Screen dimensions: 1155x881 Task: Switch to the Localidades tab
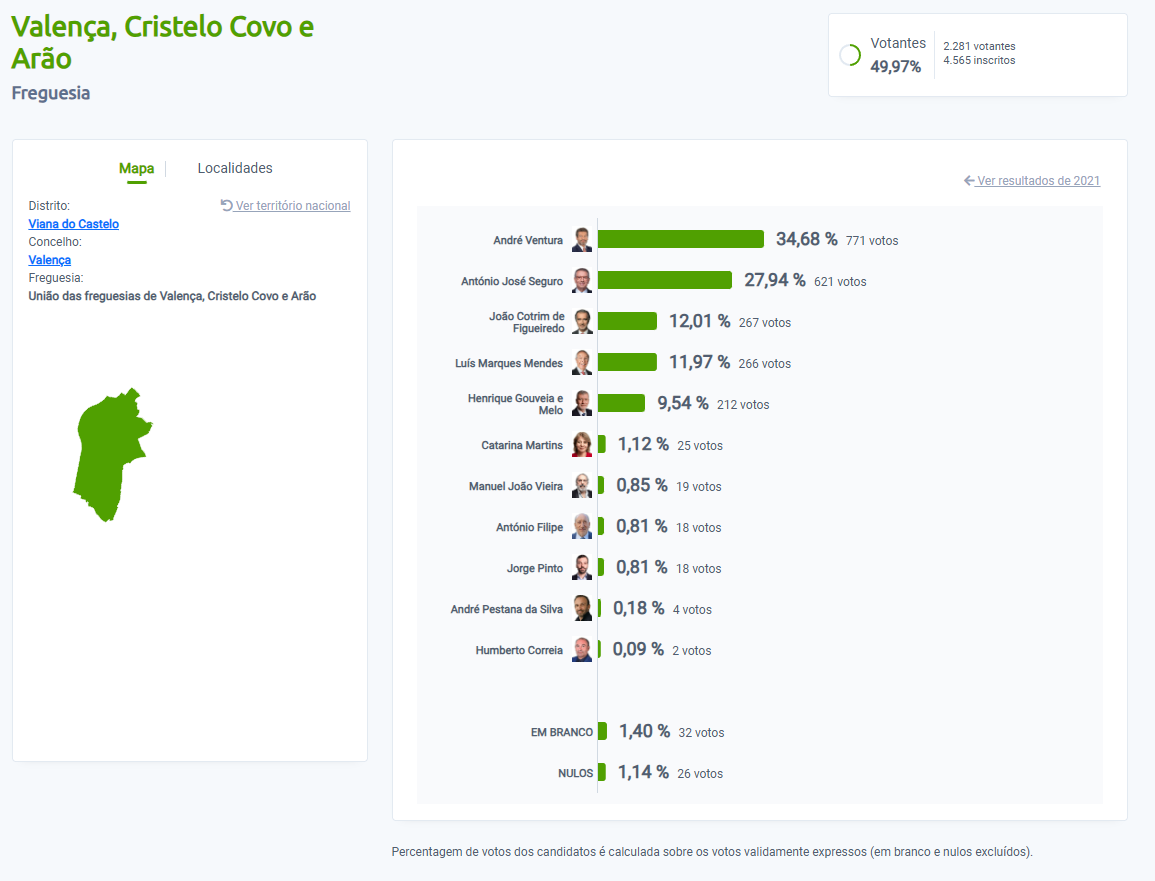[x=235, y=168]
